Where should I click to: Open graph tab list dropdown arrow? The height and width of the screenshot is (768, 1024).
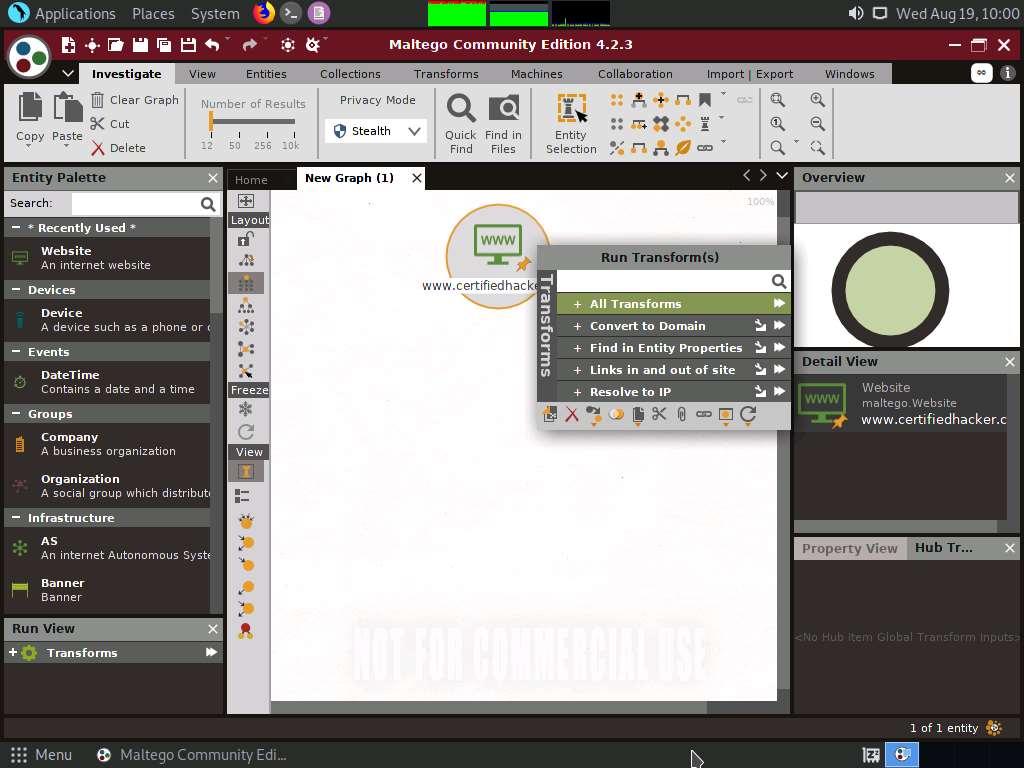782,175
